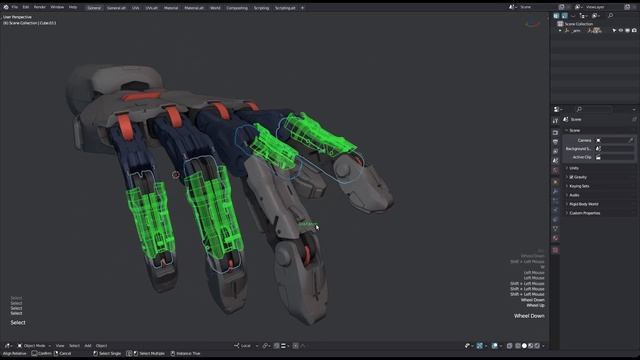This screenshot has width=640, height=360.
Task: Open the Texture properties tab
Action: tap(556, 250)
